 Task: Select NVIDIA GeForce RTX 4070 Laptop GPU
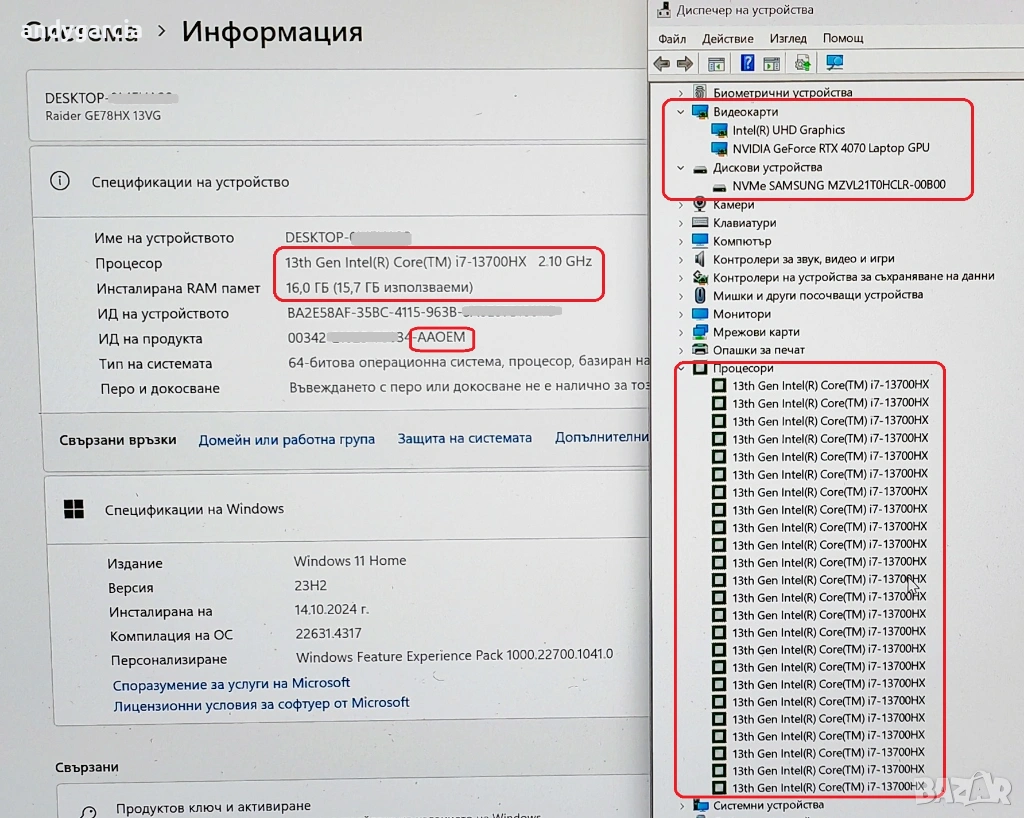830,148
